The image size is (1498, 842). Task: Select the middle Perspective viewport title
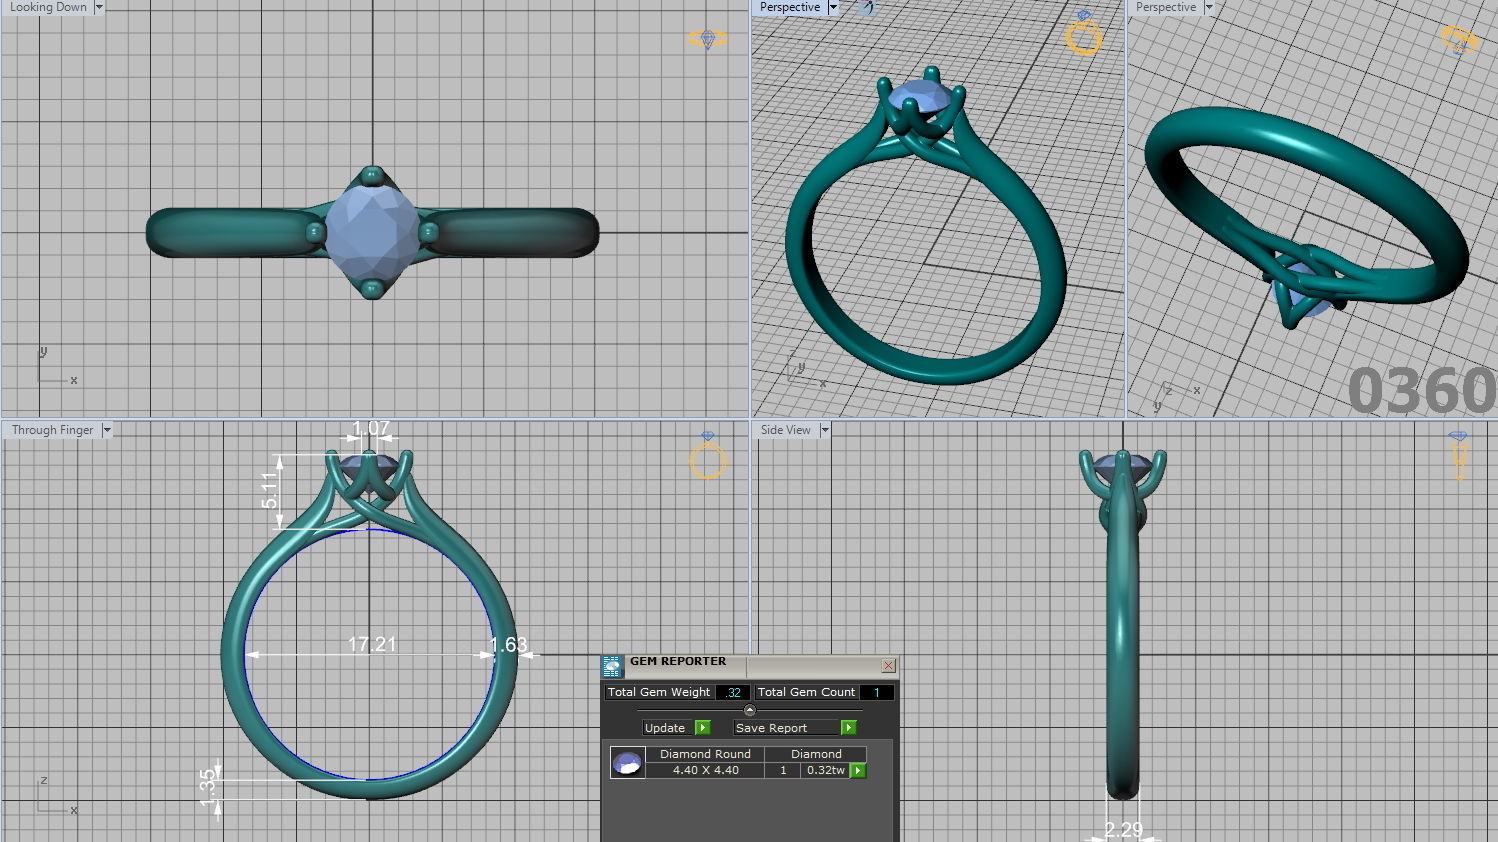(790, 7)
